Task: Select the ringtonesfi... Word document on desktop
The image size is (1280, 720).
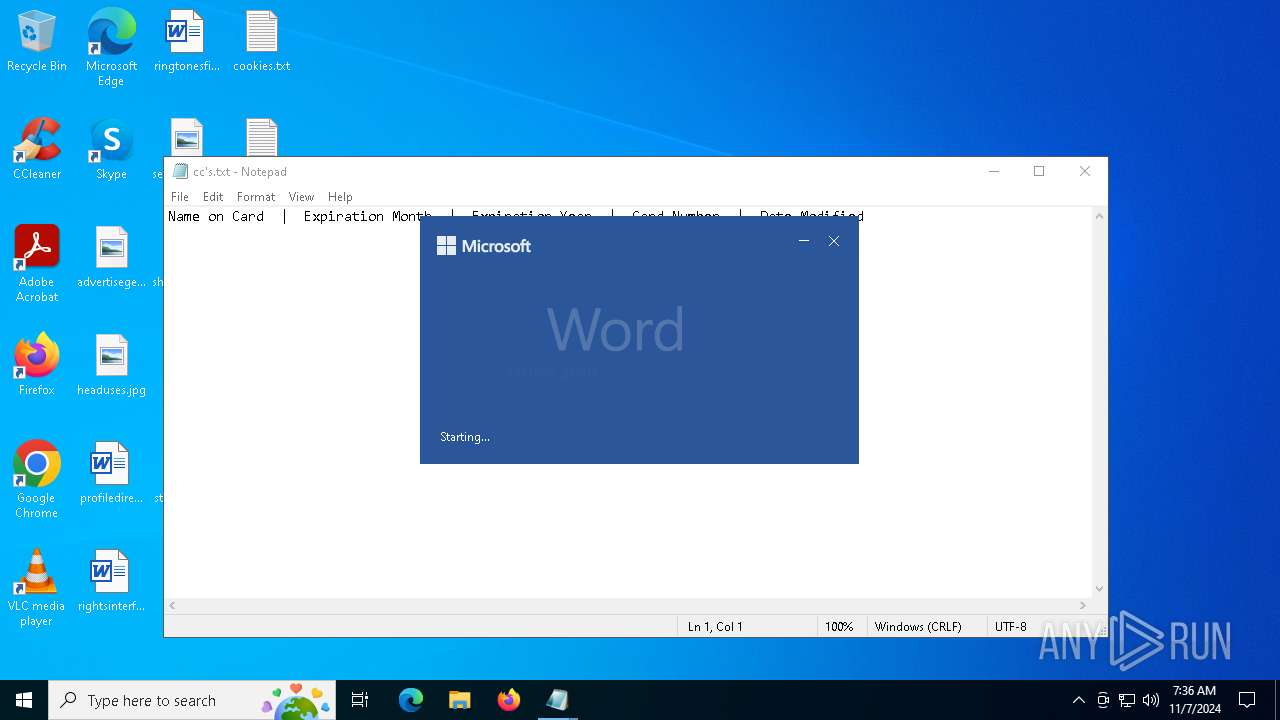Action: pos(186,42)
